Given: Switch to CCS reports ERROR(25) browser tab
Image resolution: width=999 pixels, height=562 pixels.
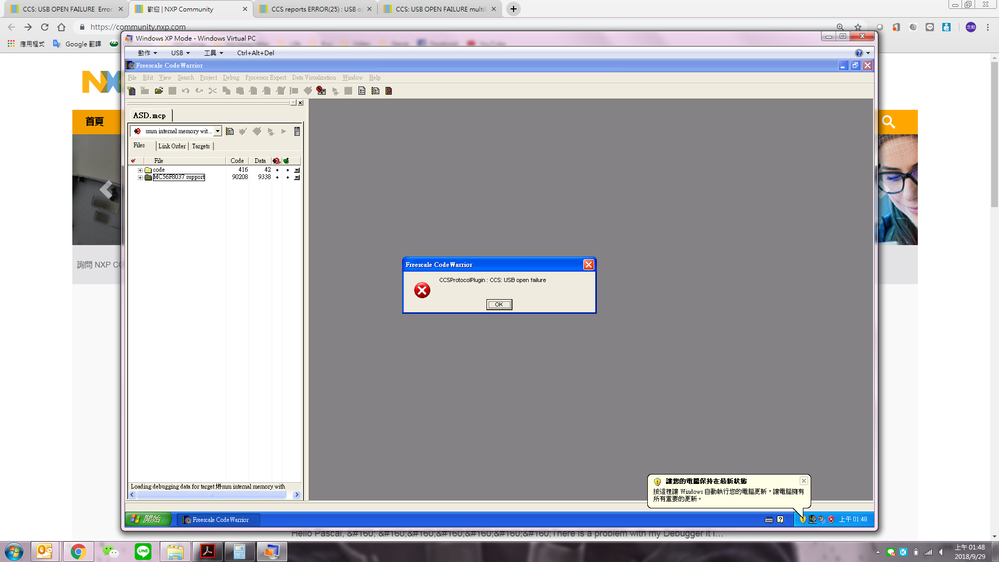Looking at the screenshot, I should coord(315,9).
